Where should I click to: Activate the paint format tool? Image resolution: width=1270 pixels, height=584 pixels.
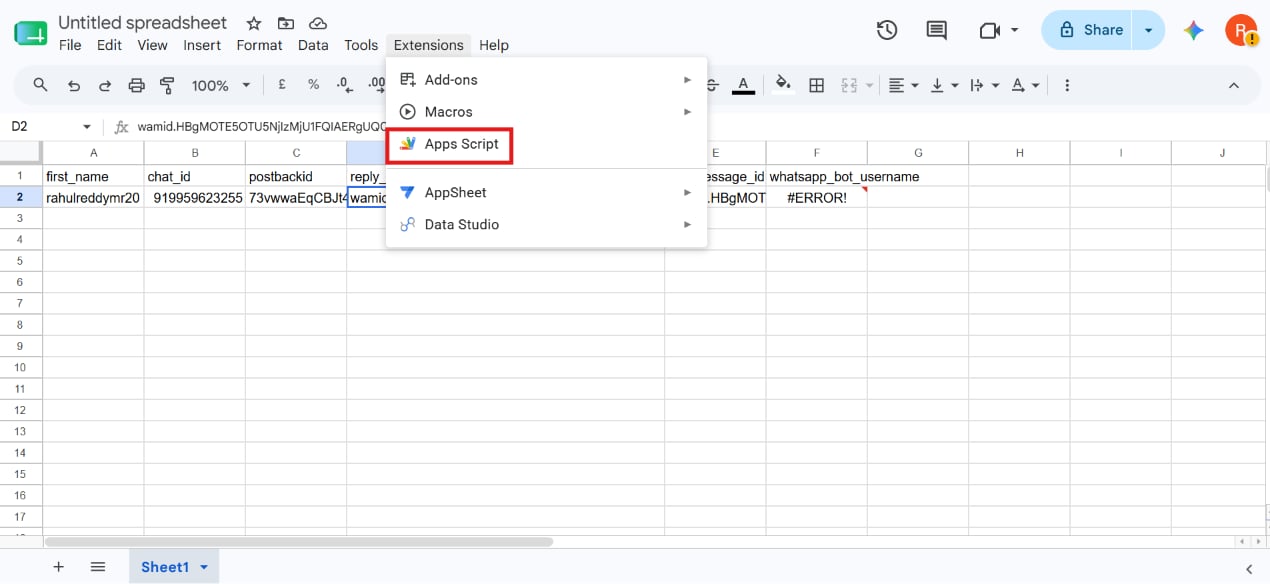[168, 85]
